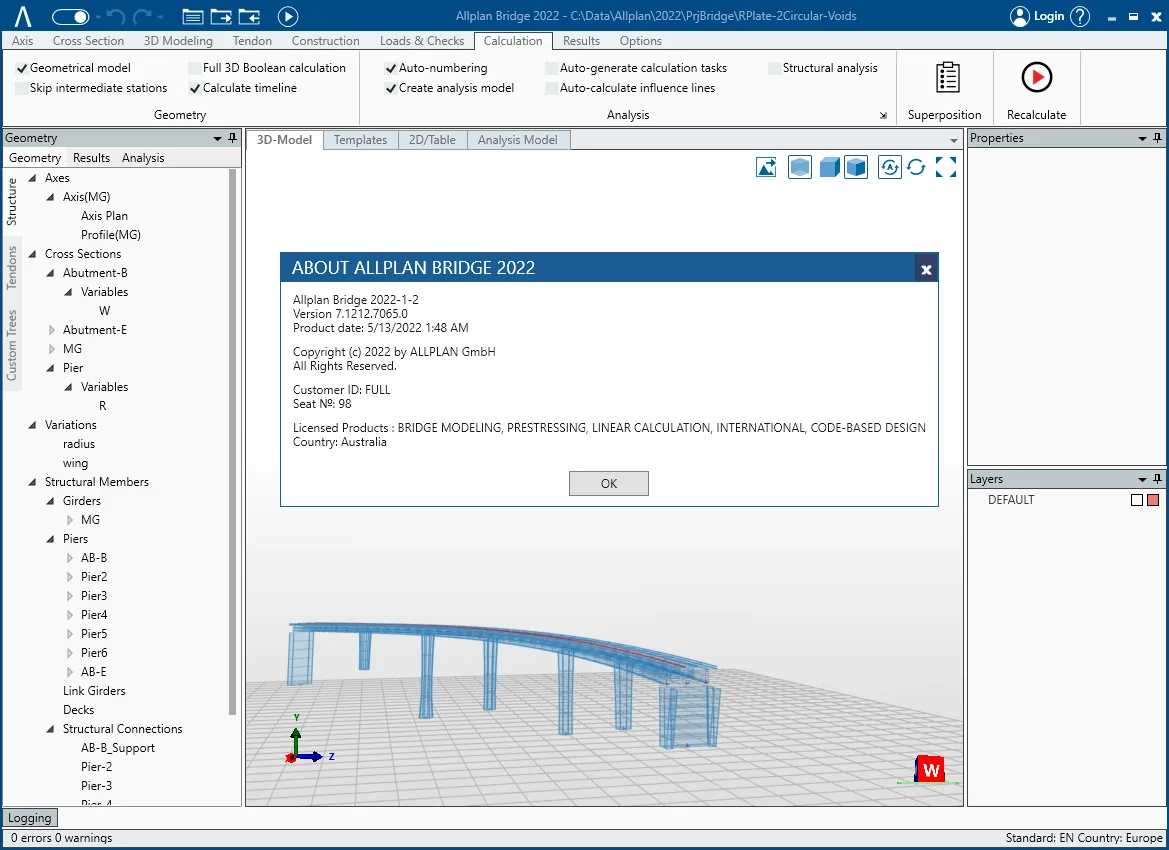Collapse the Structural Members node
Screen dimensions: 1169x850
(x=32, y=482)
